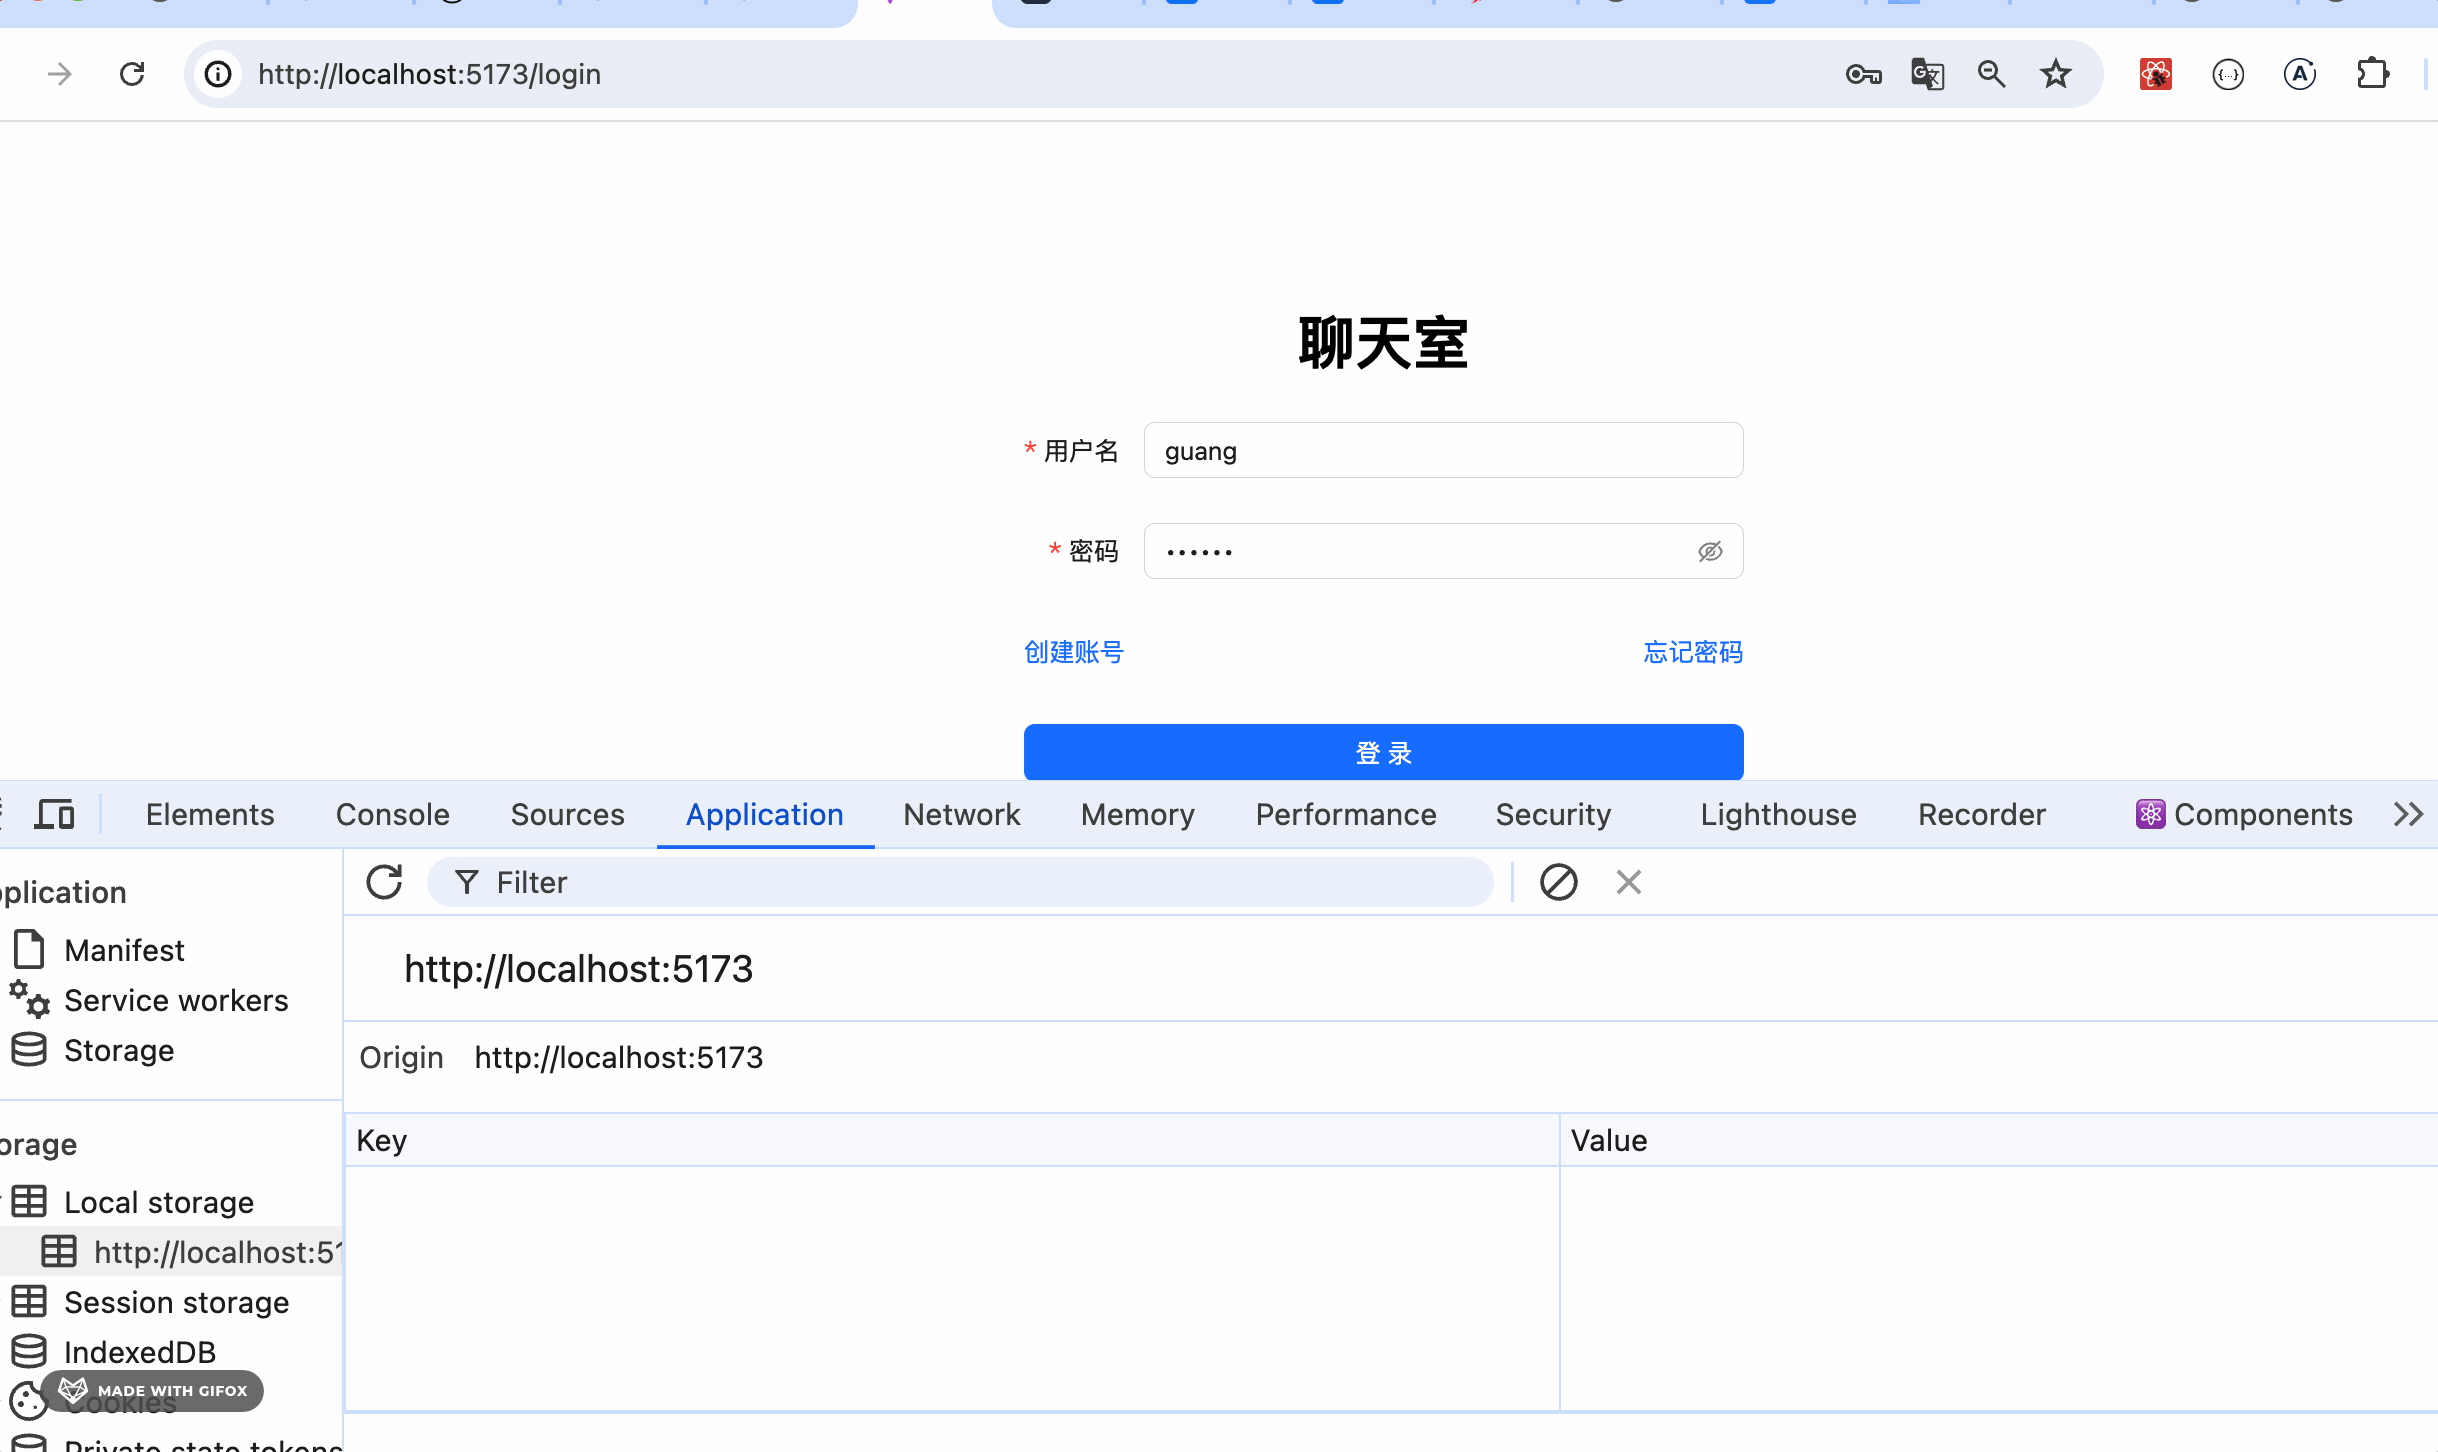Click the 用户名 username input field
Image resolution: width=2438 pixels, height=1452 pixels.
click(1442, 451)
